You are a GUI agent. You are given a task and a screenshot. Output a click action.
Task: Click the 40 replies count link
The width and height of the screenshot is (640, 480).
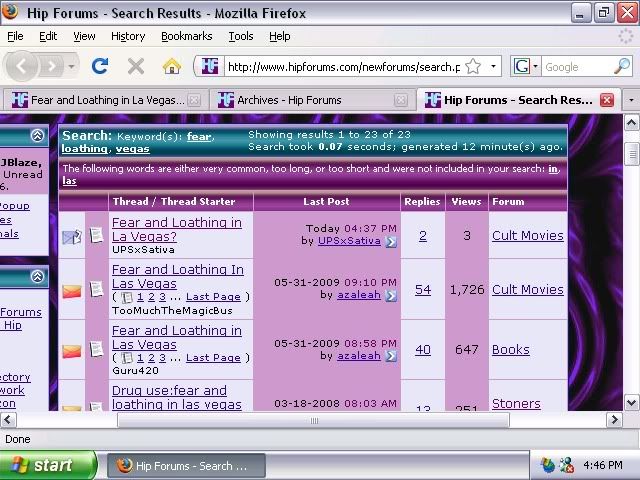pos(423,350)
